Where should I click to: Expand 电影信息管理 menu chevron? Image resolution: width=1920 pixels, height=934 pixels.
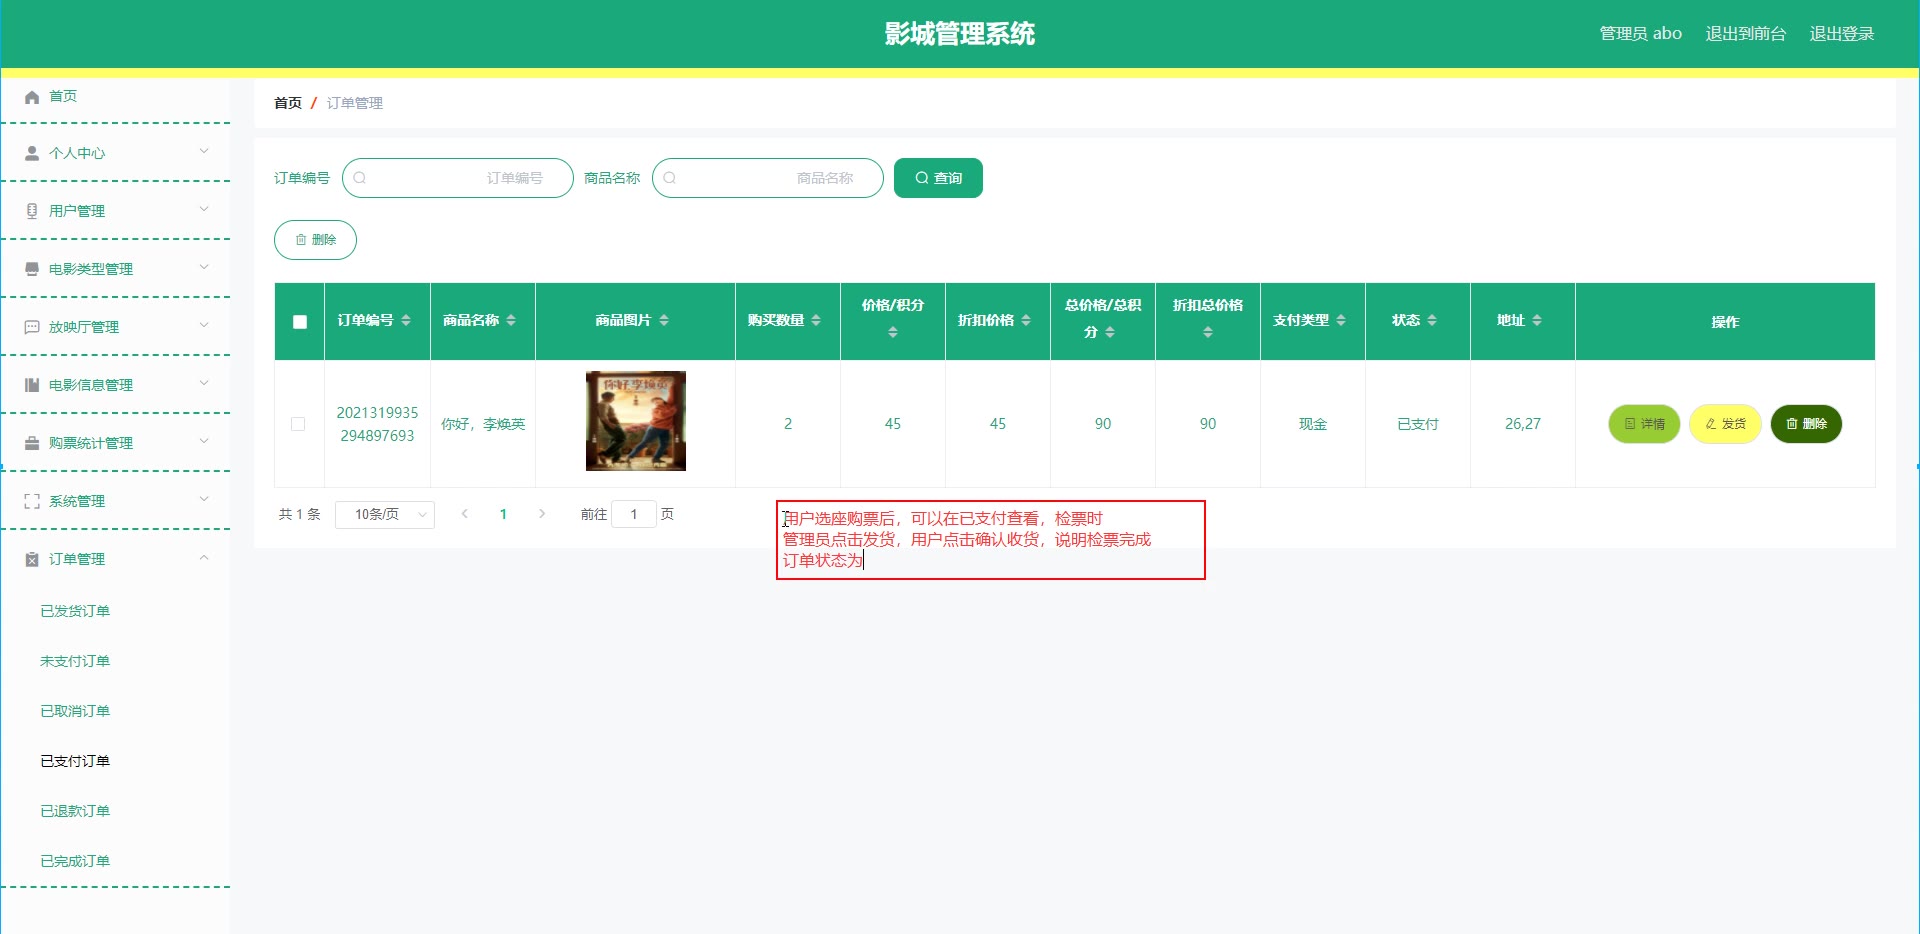tap(204, 384)
